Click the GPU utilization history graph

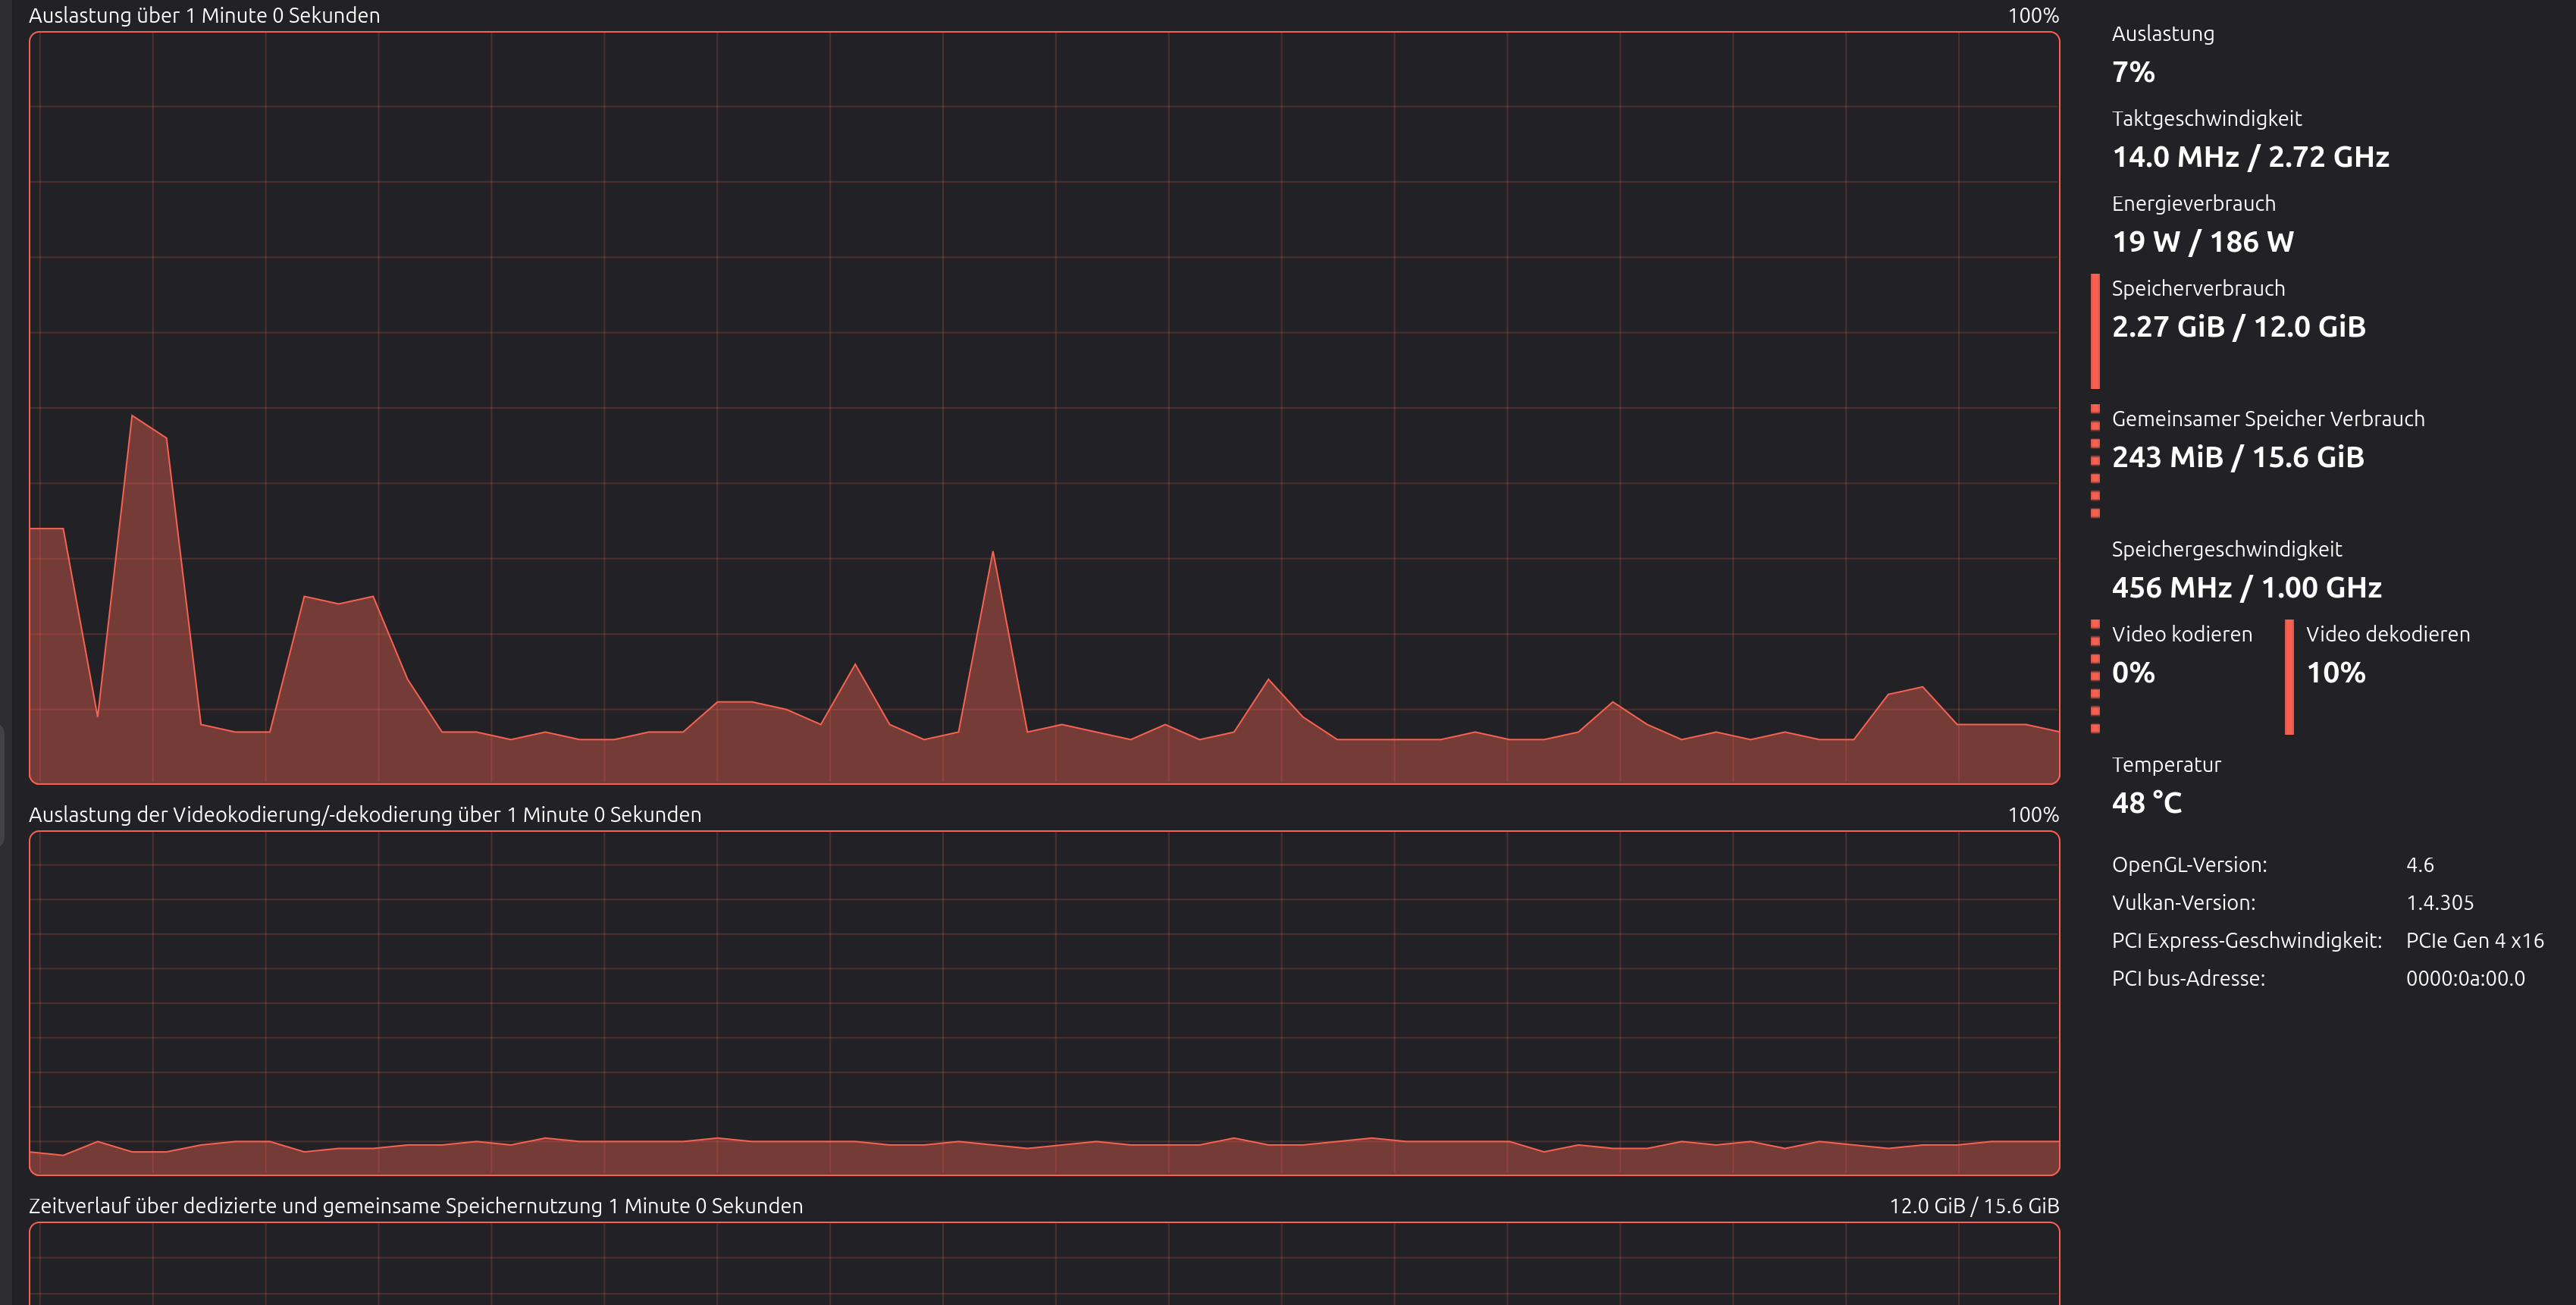tap(1044, 408)
